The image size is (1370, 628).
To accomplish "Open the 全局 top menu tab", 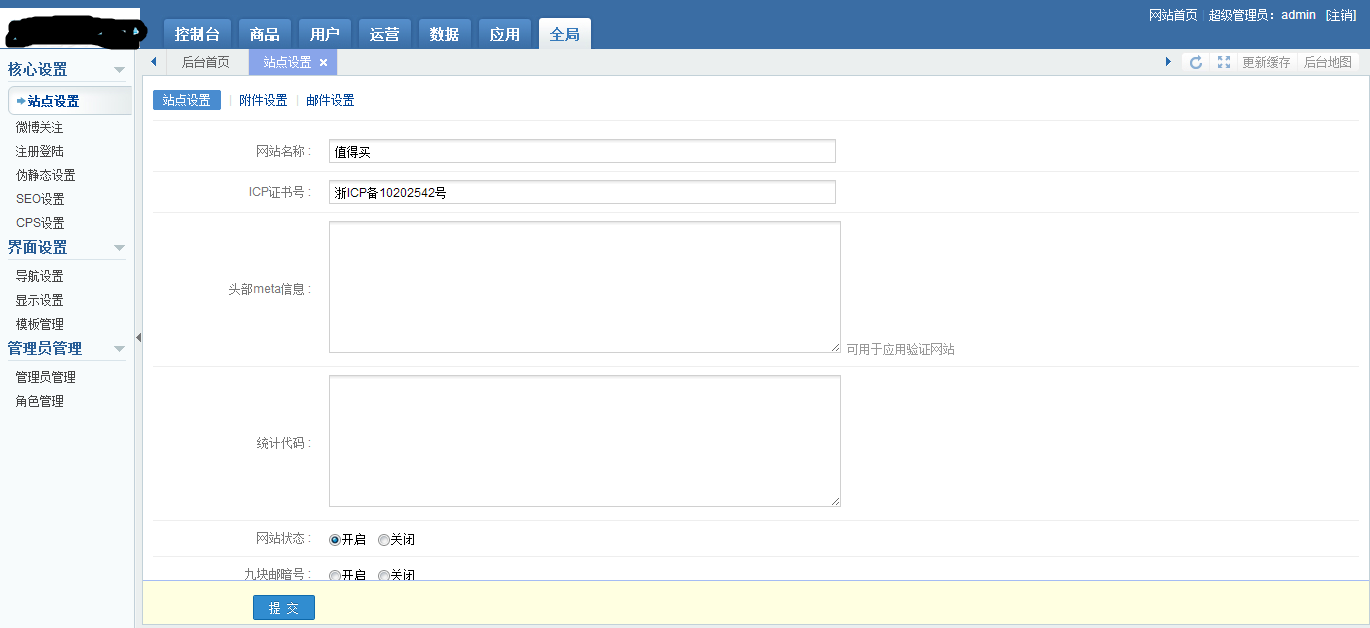I will 565,34.
